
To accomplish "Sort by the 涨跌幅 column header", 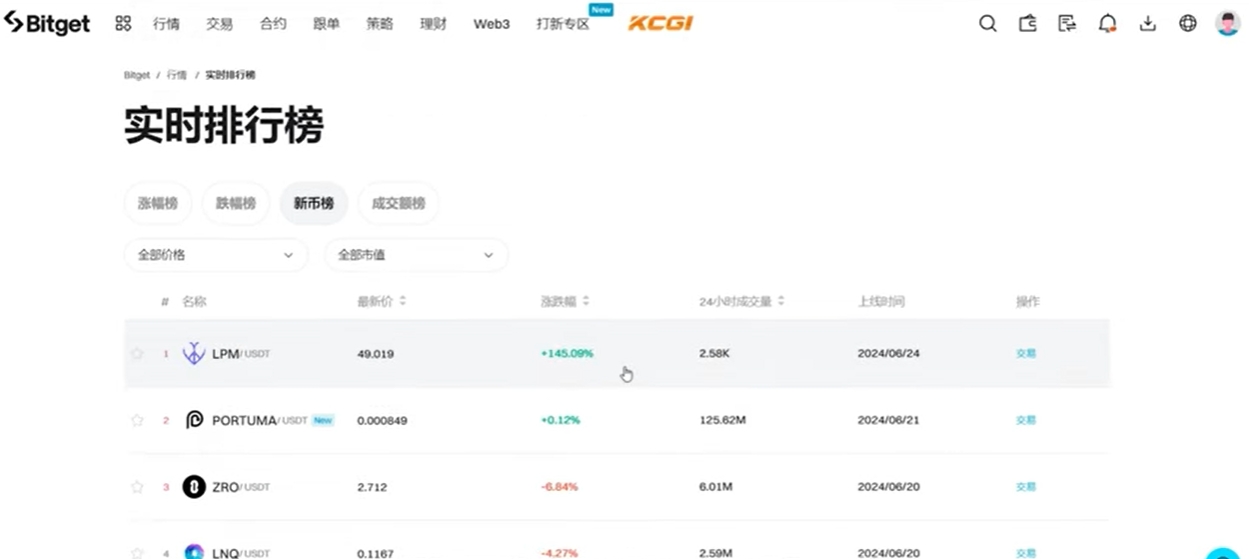I will pyautogui.click(x=564, y=301).
